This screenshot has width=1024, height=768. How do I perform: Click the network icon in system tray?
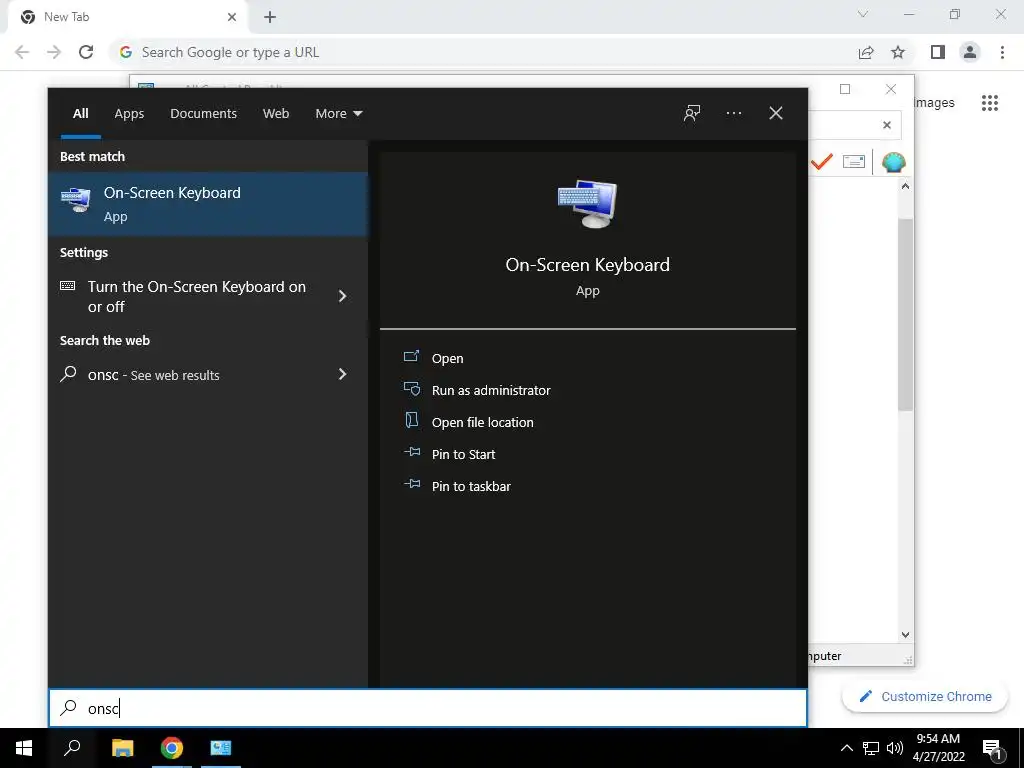coord(871,748)
